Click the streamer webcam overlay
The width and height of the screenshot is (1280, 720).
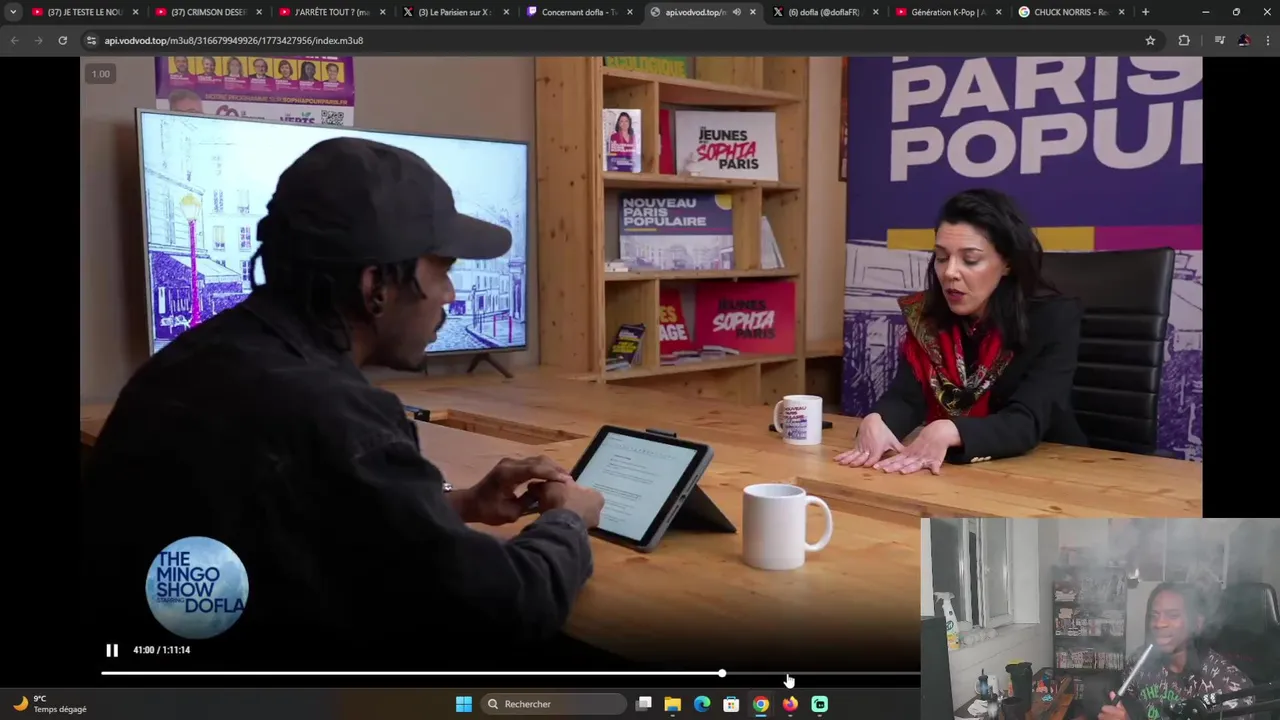(1100, 618)
